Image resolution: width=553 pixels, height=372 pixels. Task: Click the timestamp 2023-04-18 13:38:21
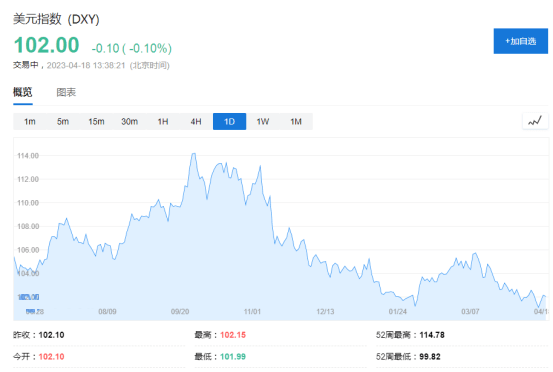(x=86, y=66)
